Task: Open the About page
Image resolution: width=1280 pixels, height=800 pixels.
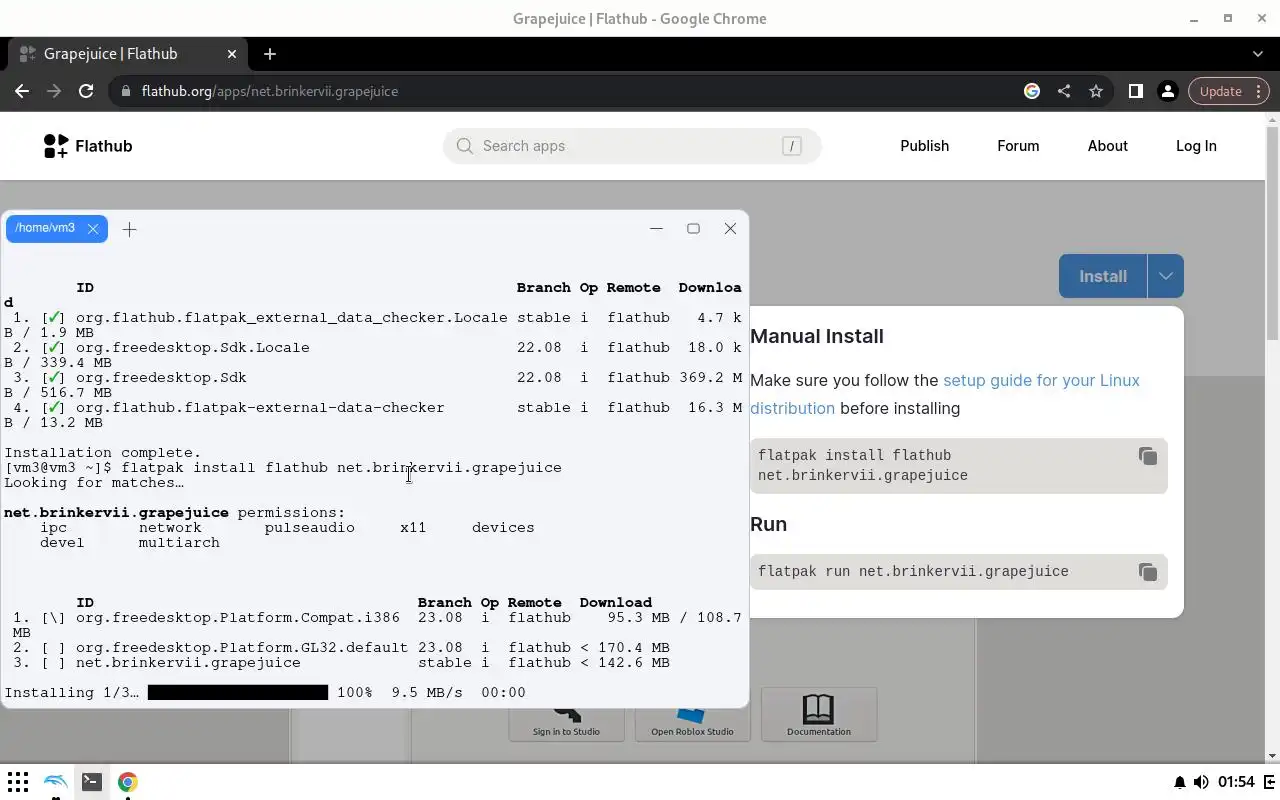Action: (1107, 146)
